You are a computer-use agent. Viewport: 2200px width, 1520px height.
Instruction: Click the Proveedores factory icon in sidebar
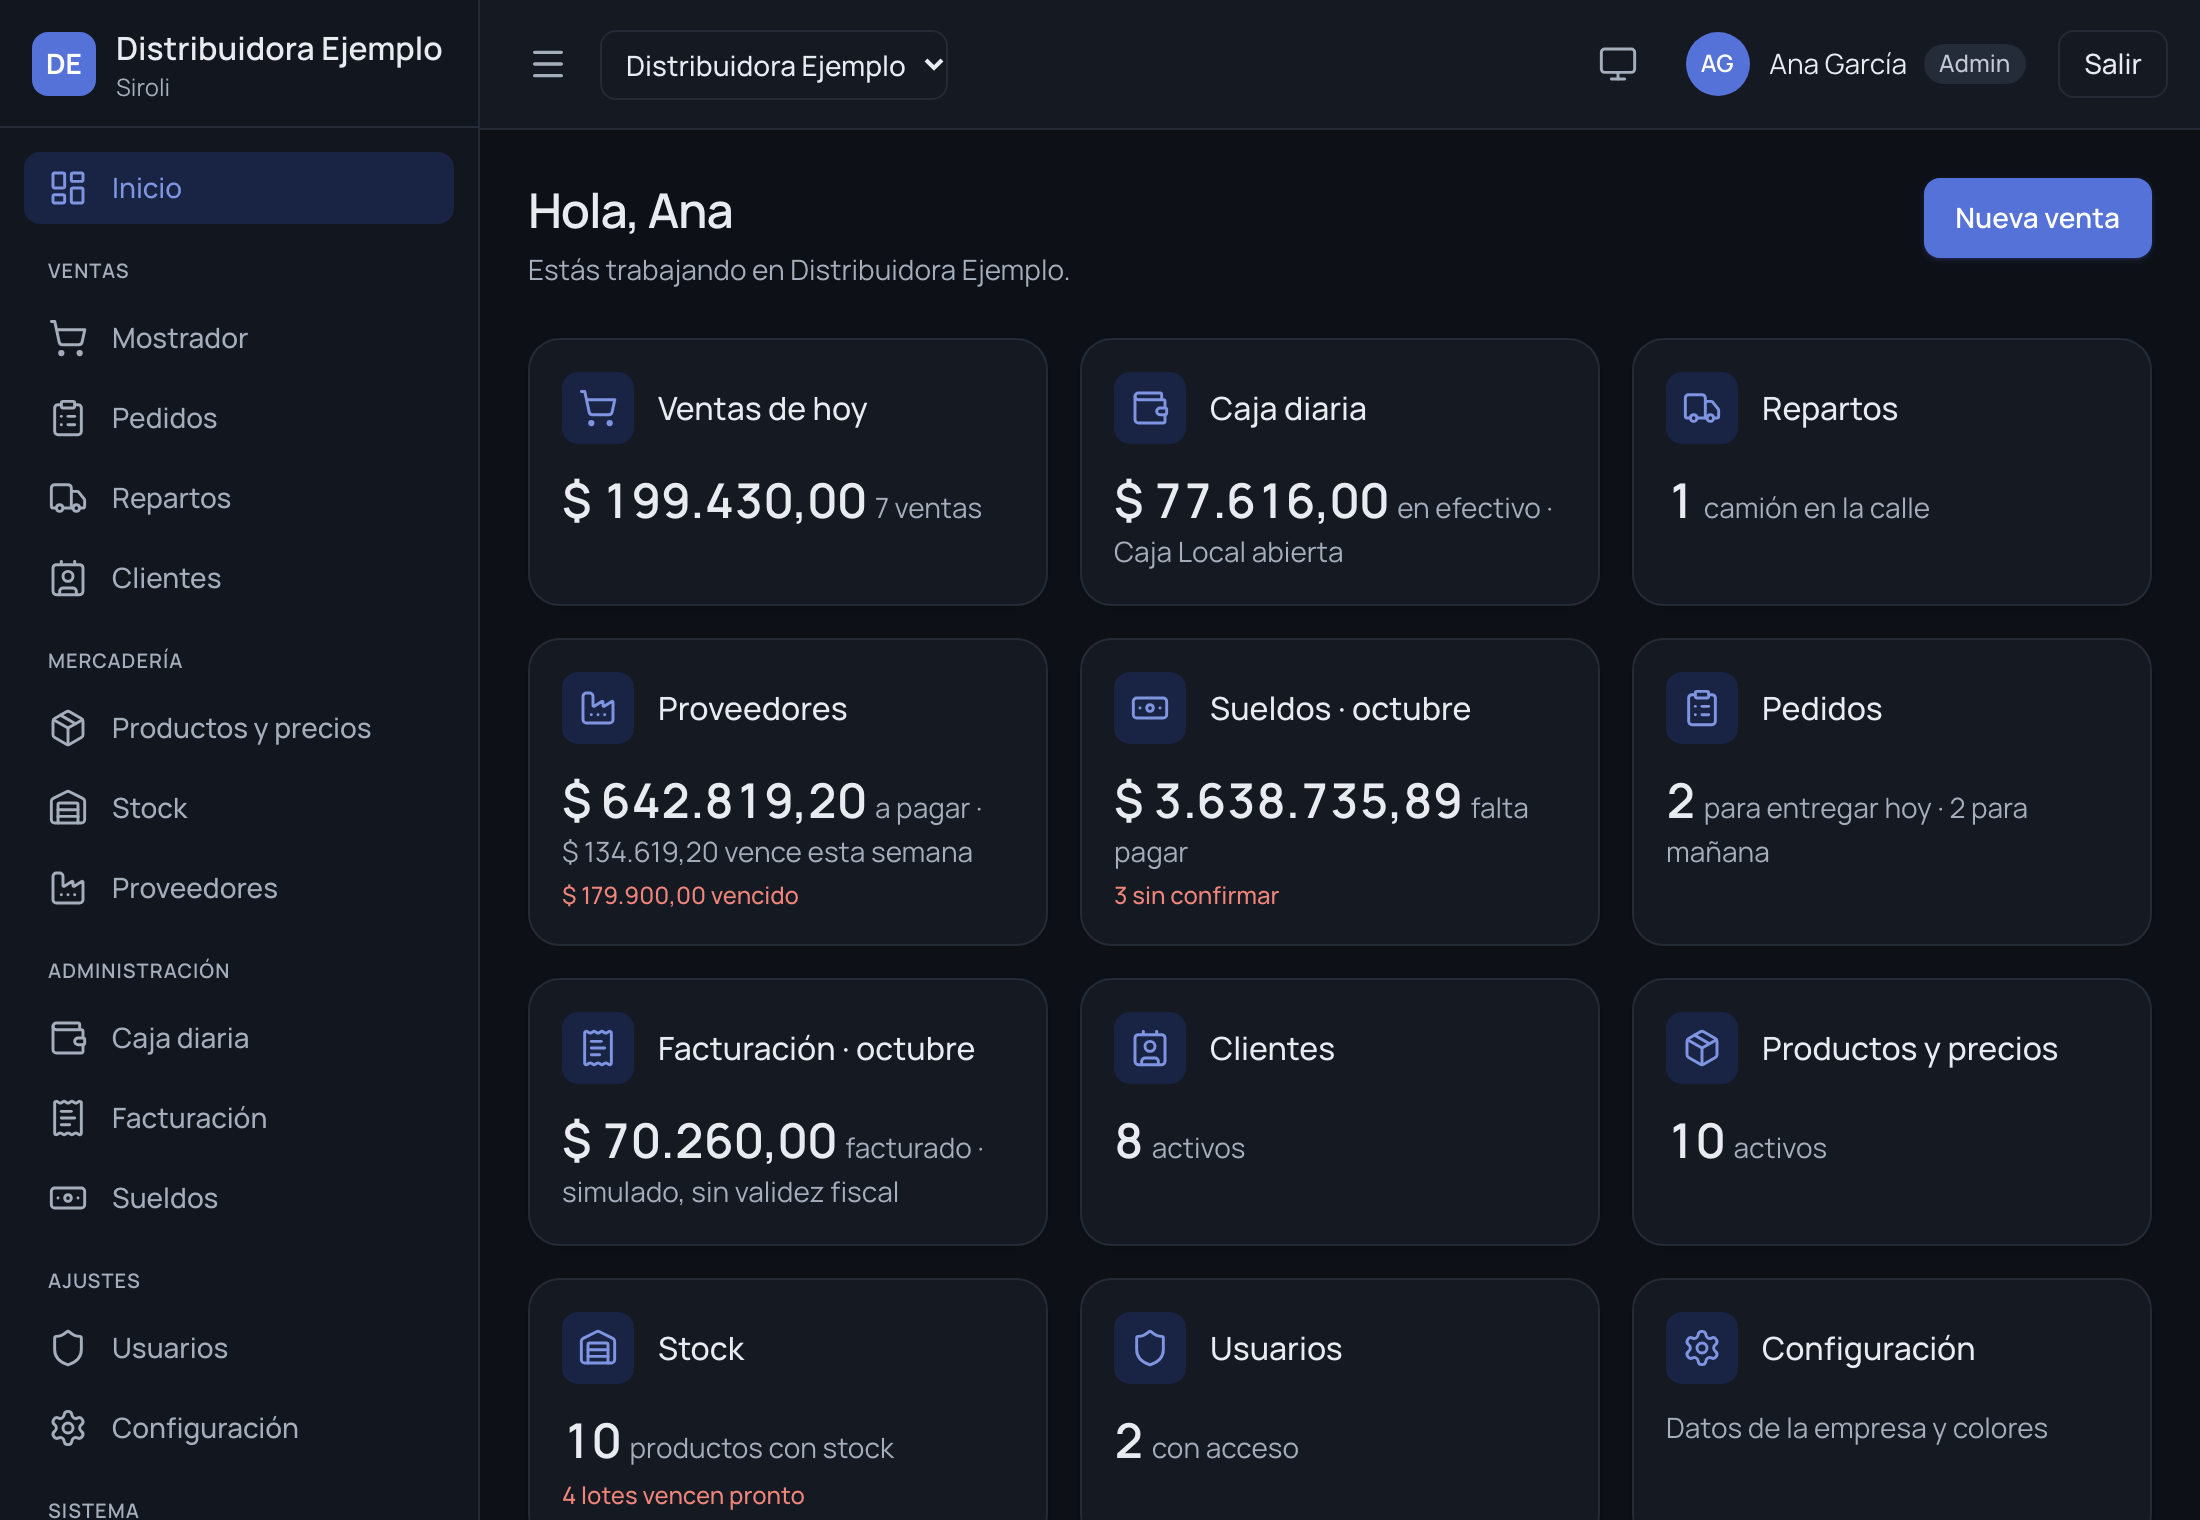coord(68,888)
